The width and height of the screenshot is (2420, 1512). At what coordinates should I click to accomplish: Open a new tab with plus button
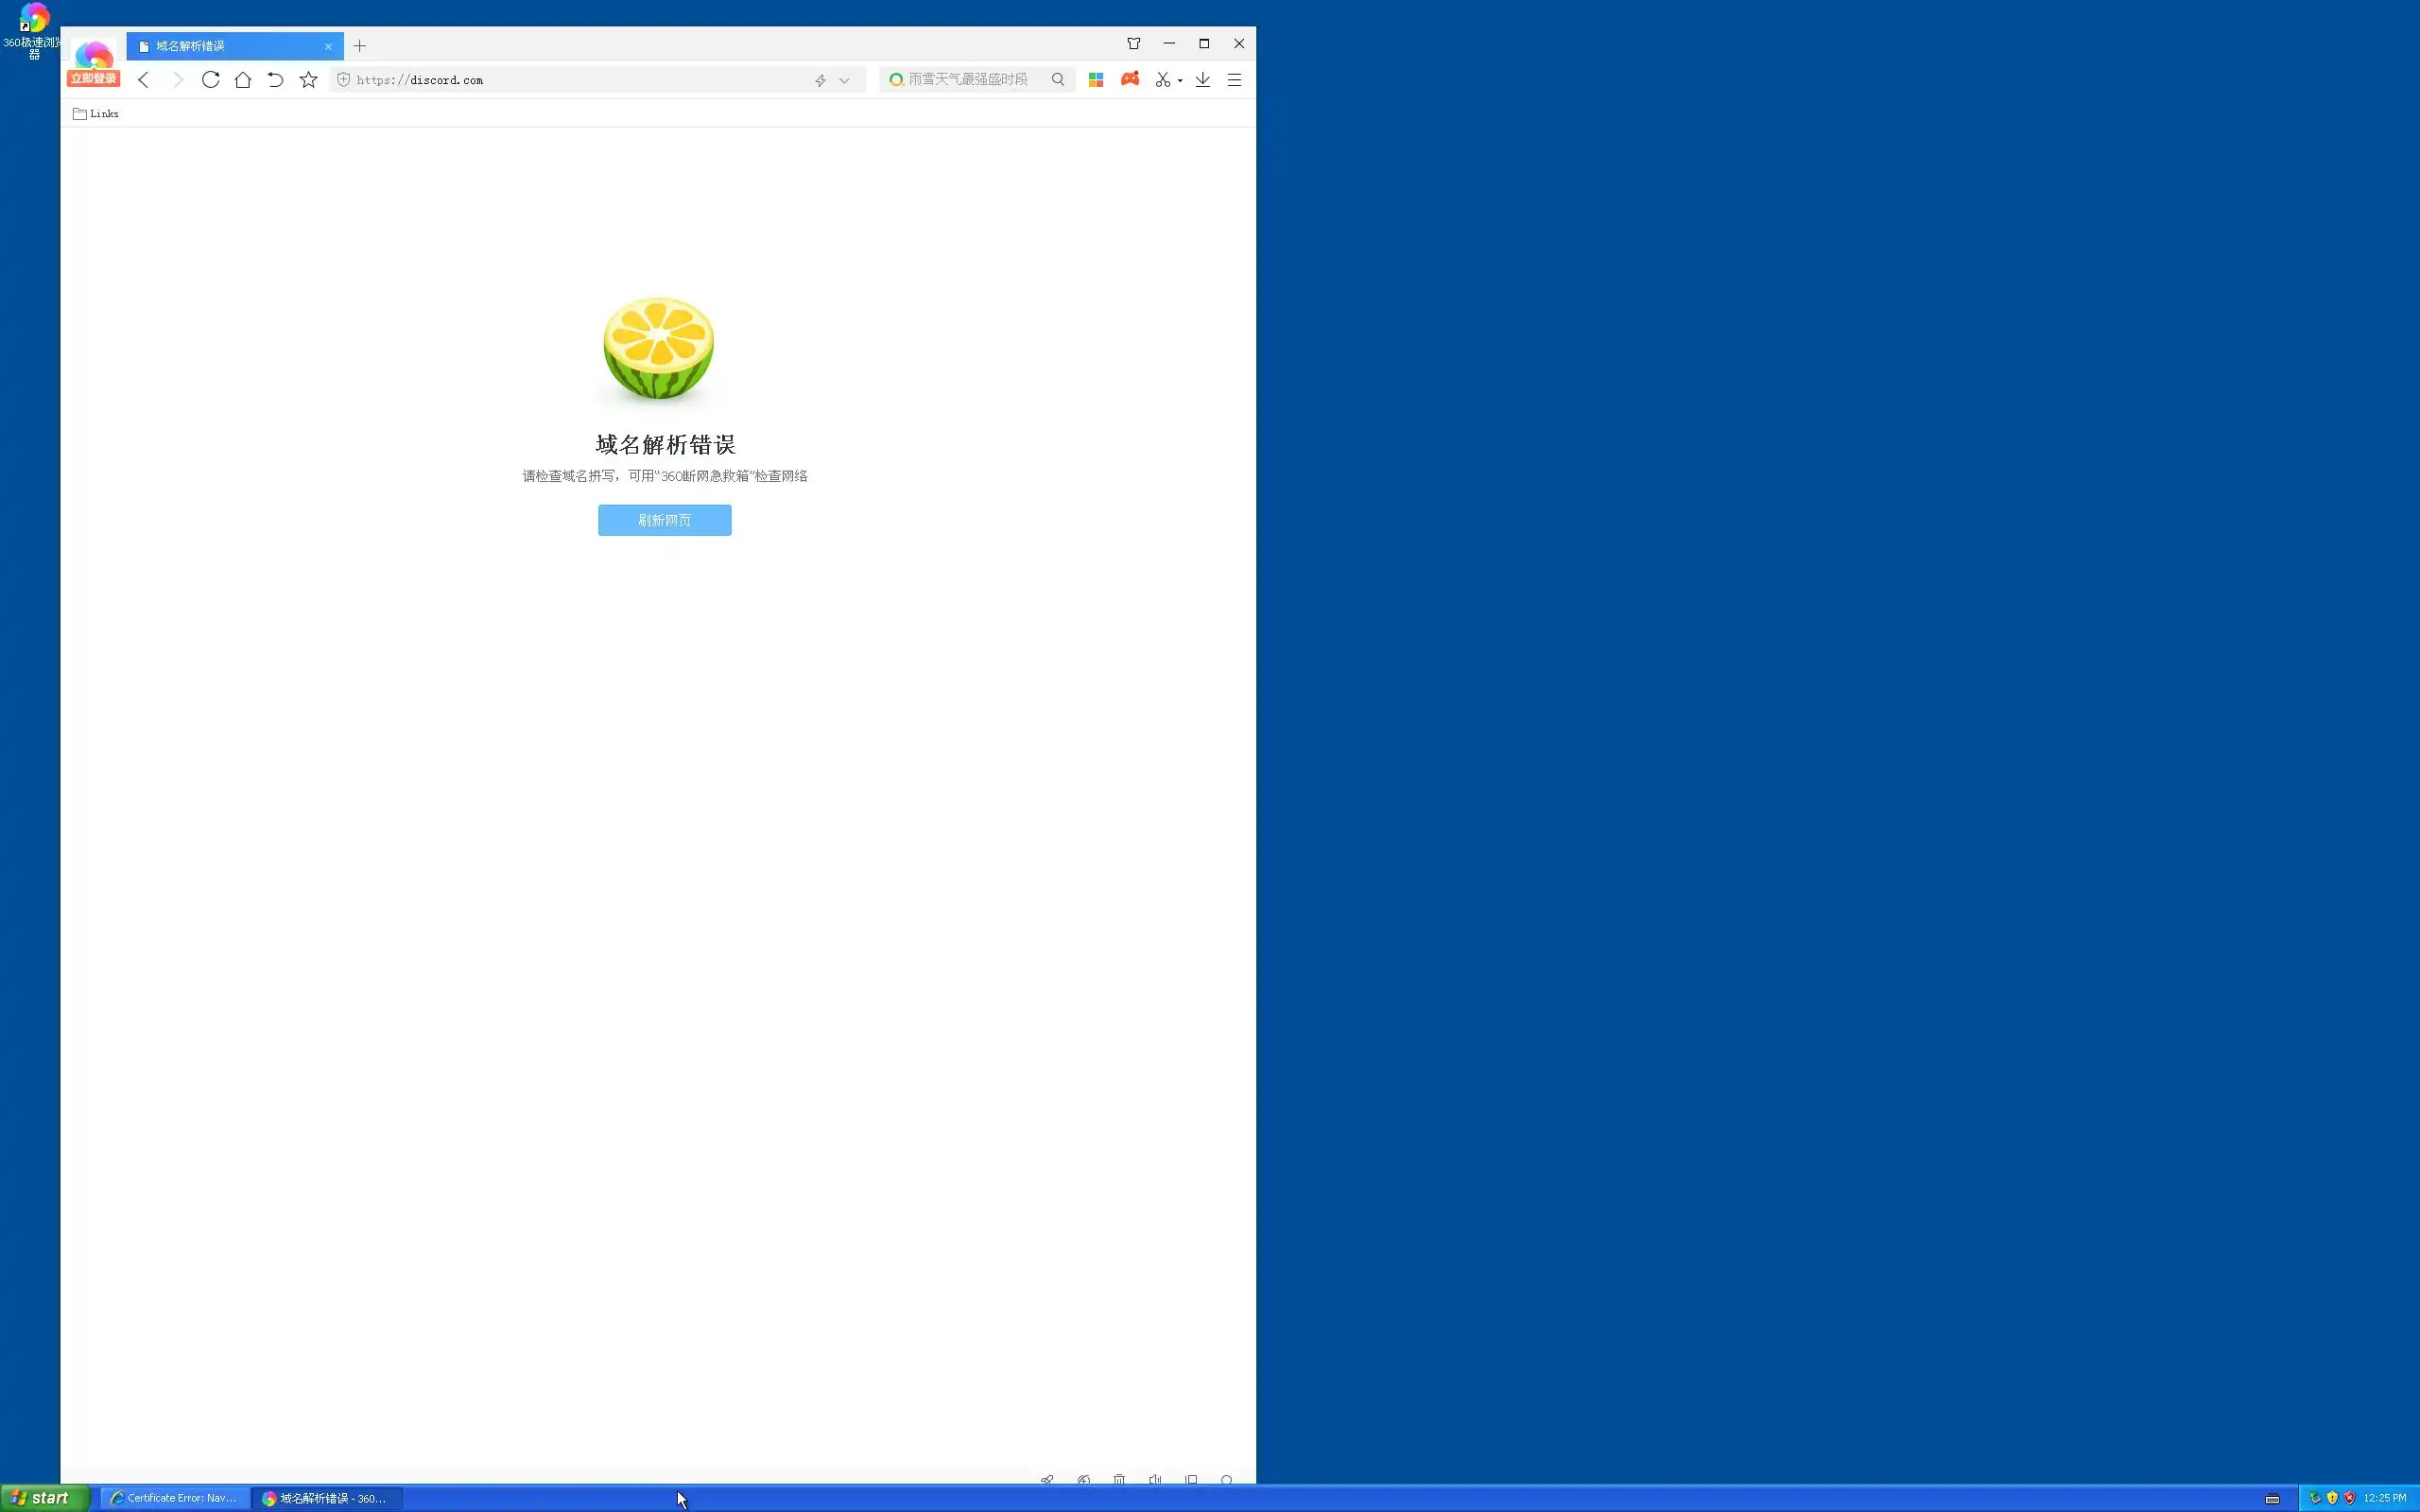pos(360,46)
